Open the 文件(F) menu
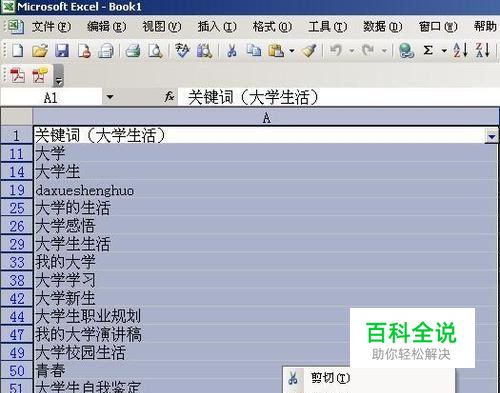The image size is (500, 393). 51,26
